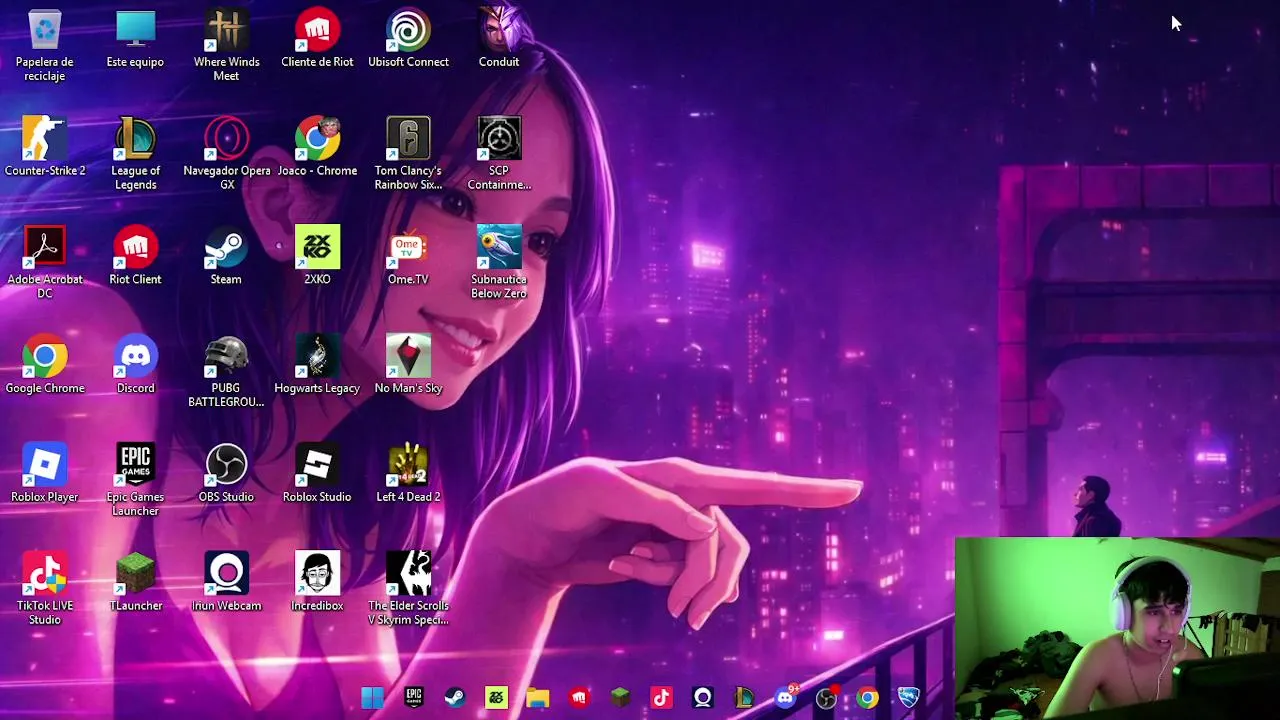Screen dimensions: 1280x720
Task: Open Discord with notification badge in taskbar
Action: click(786, 697)
